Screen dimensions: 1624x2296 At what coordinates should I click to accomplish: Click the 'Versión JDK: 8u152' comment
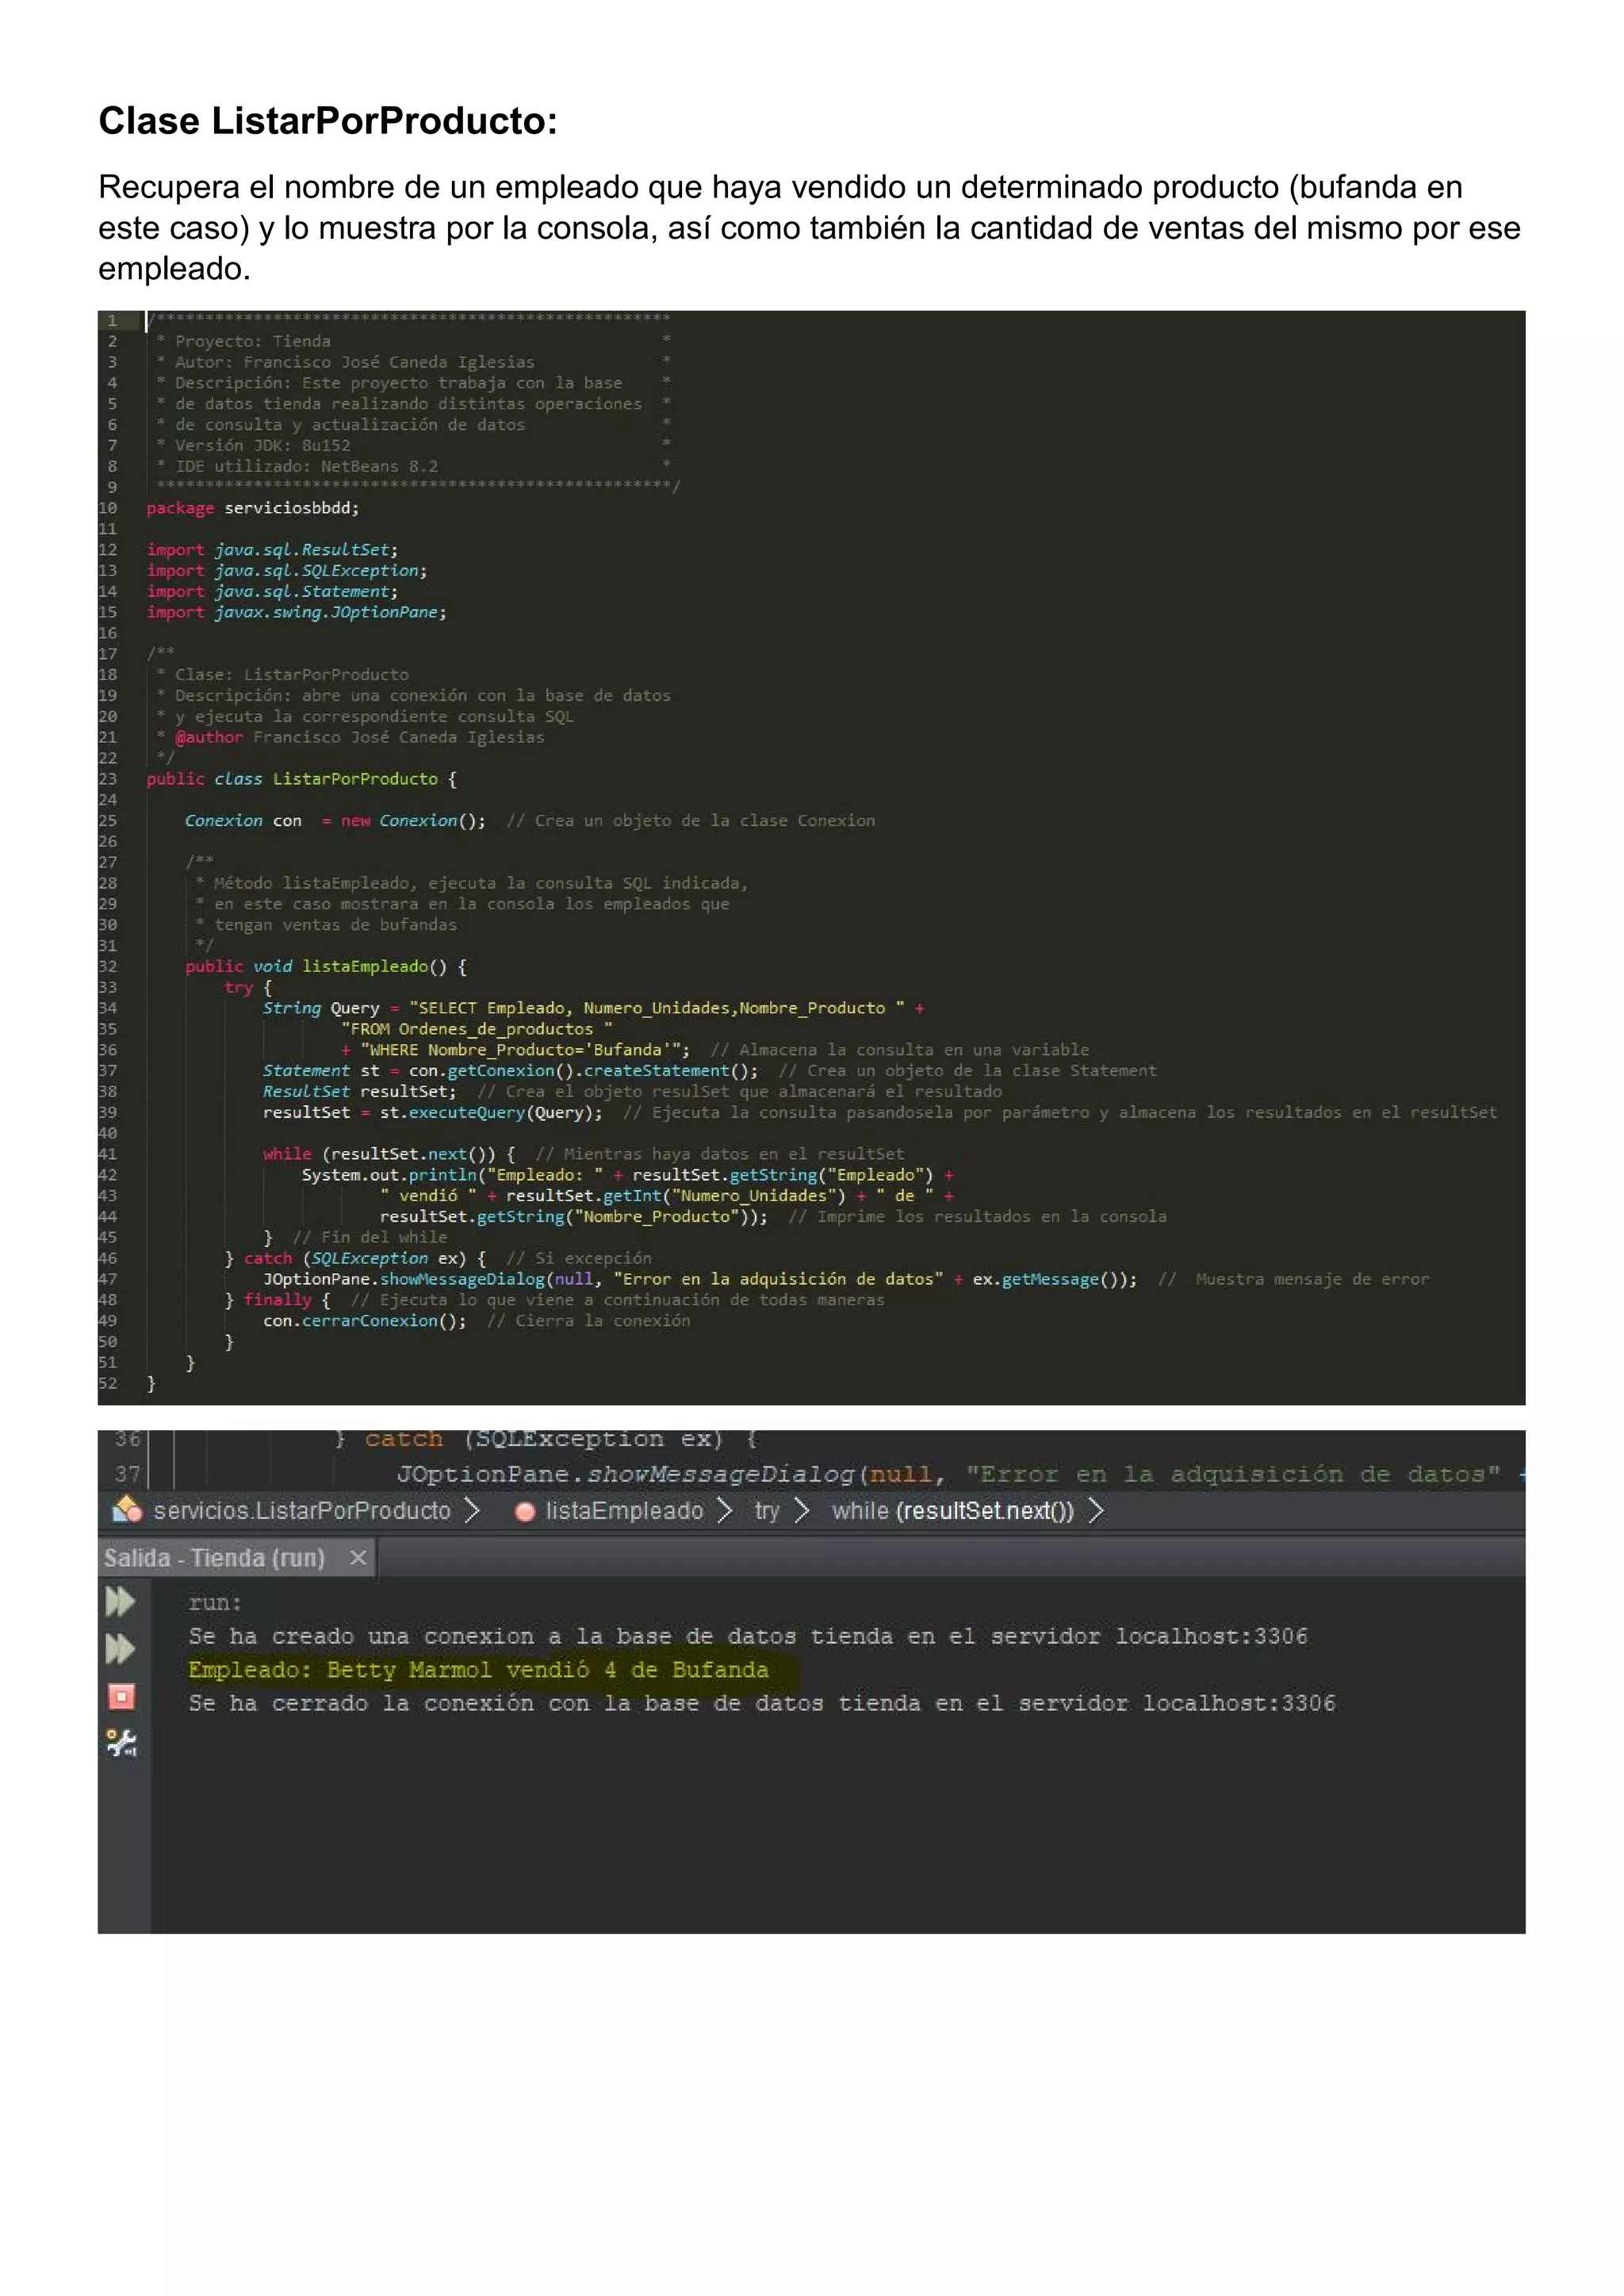click(263, 446)
